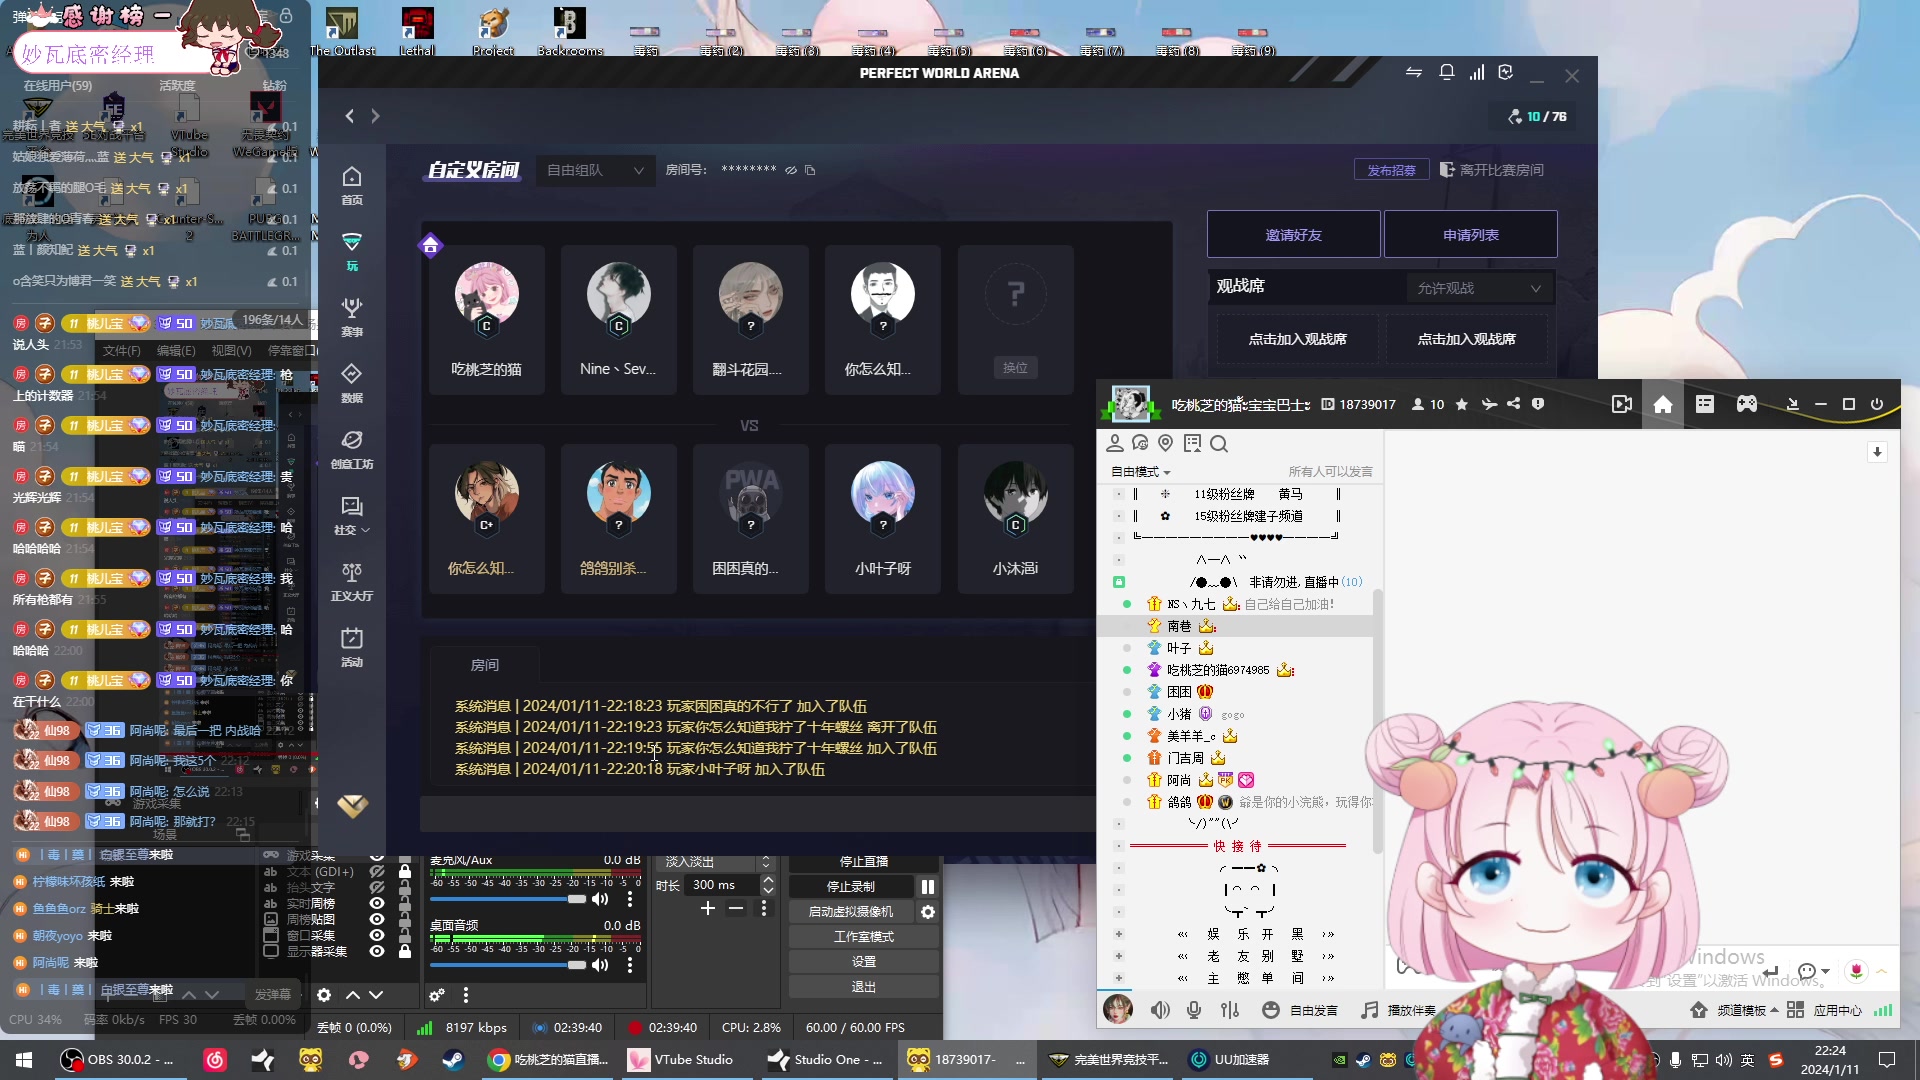The height and width of the screenshot is (1080, 1920).
Task: Toggle the lock on 显示器采集 source in OBS
Action: 405,951
